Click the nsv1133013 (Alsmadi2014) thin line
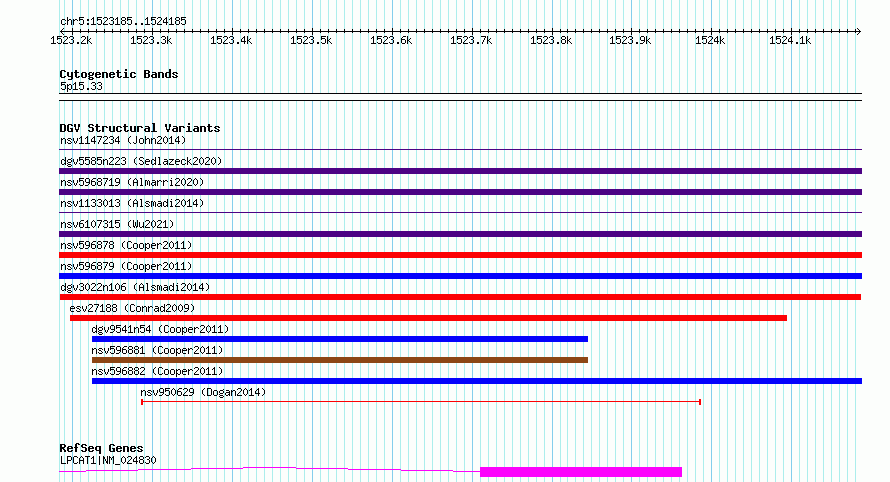The width and height of the screenshot is (890, 482). [x=460, y=213]
